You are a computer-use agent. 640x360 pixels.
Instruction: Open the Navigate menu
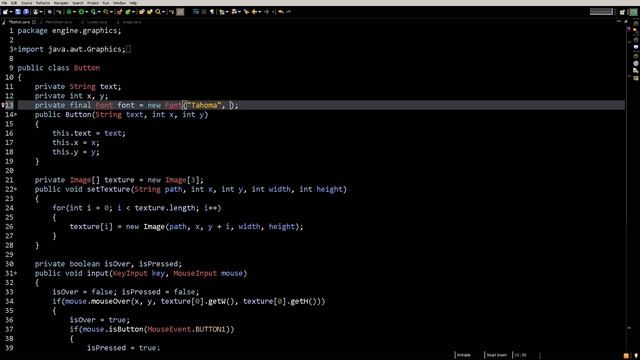pos(61,3)
